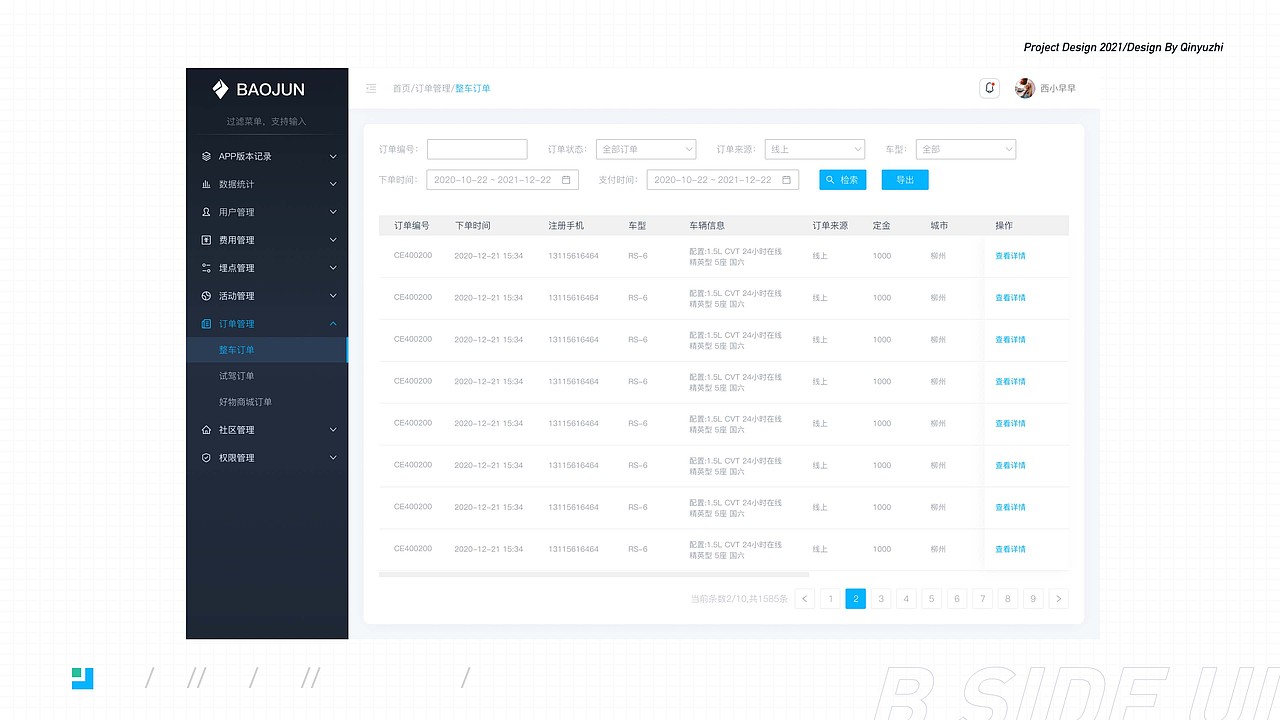Open the 订单状态 dropdown

(646, 149)
